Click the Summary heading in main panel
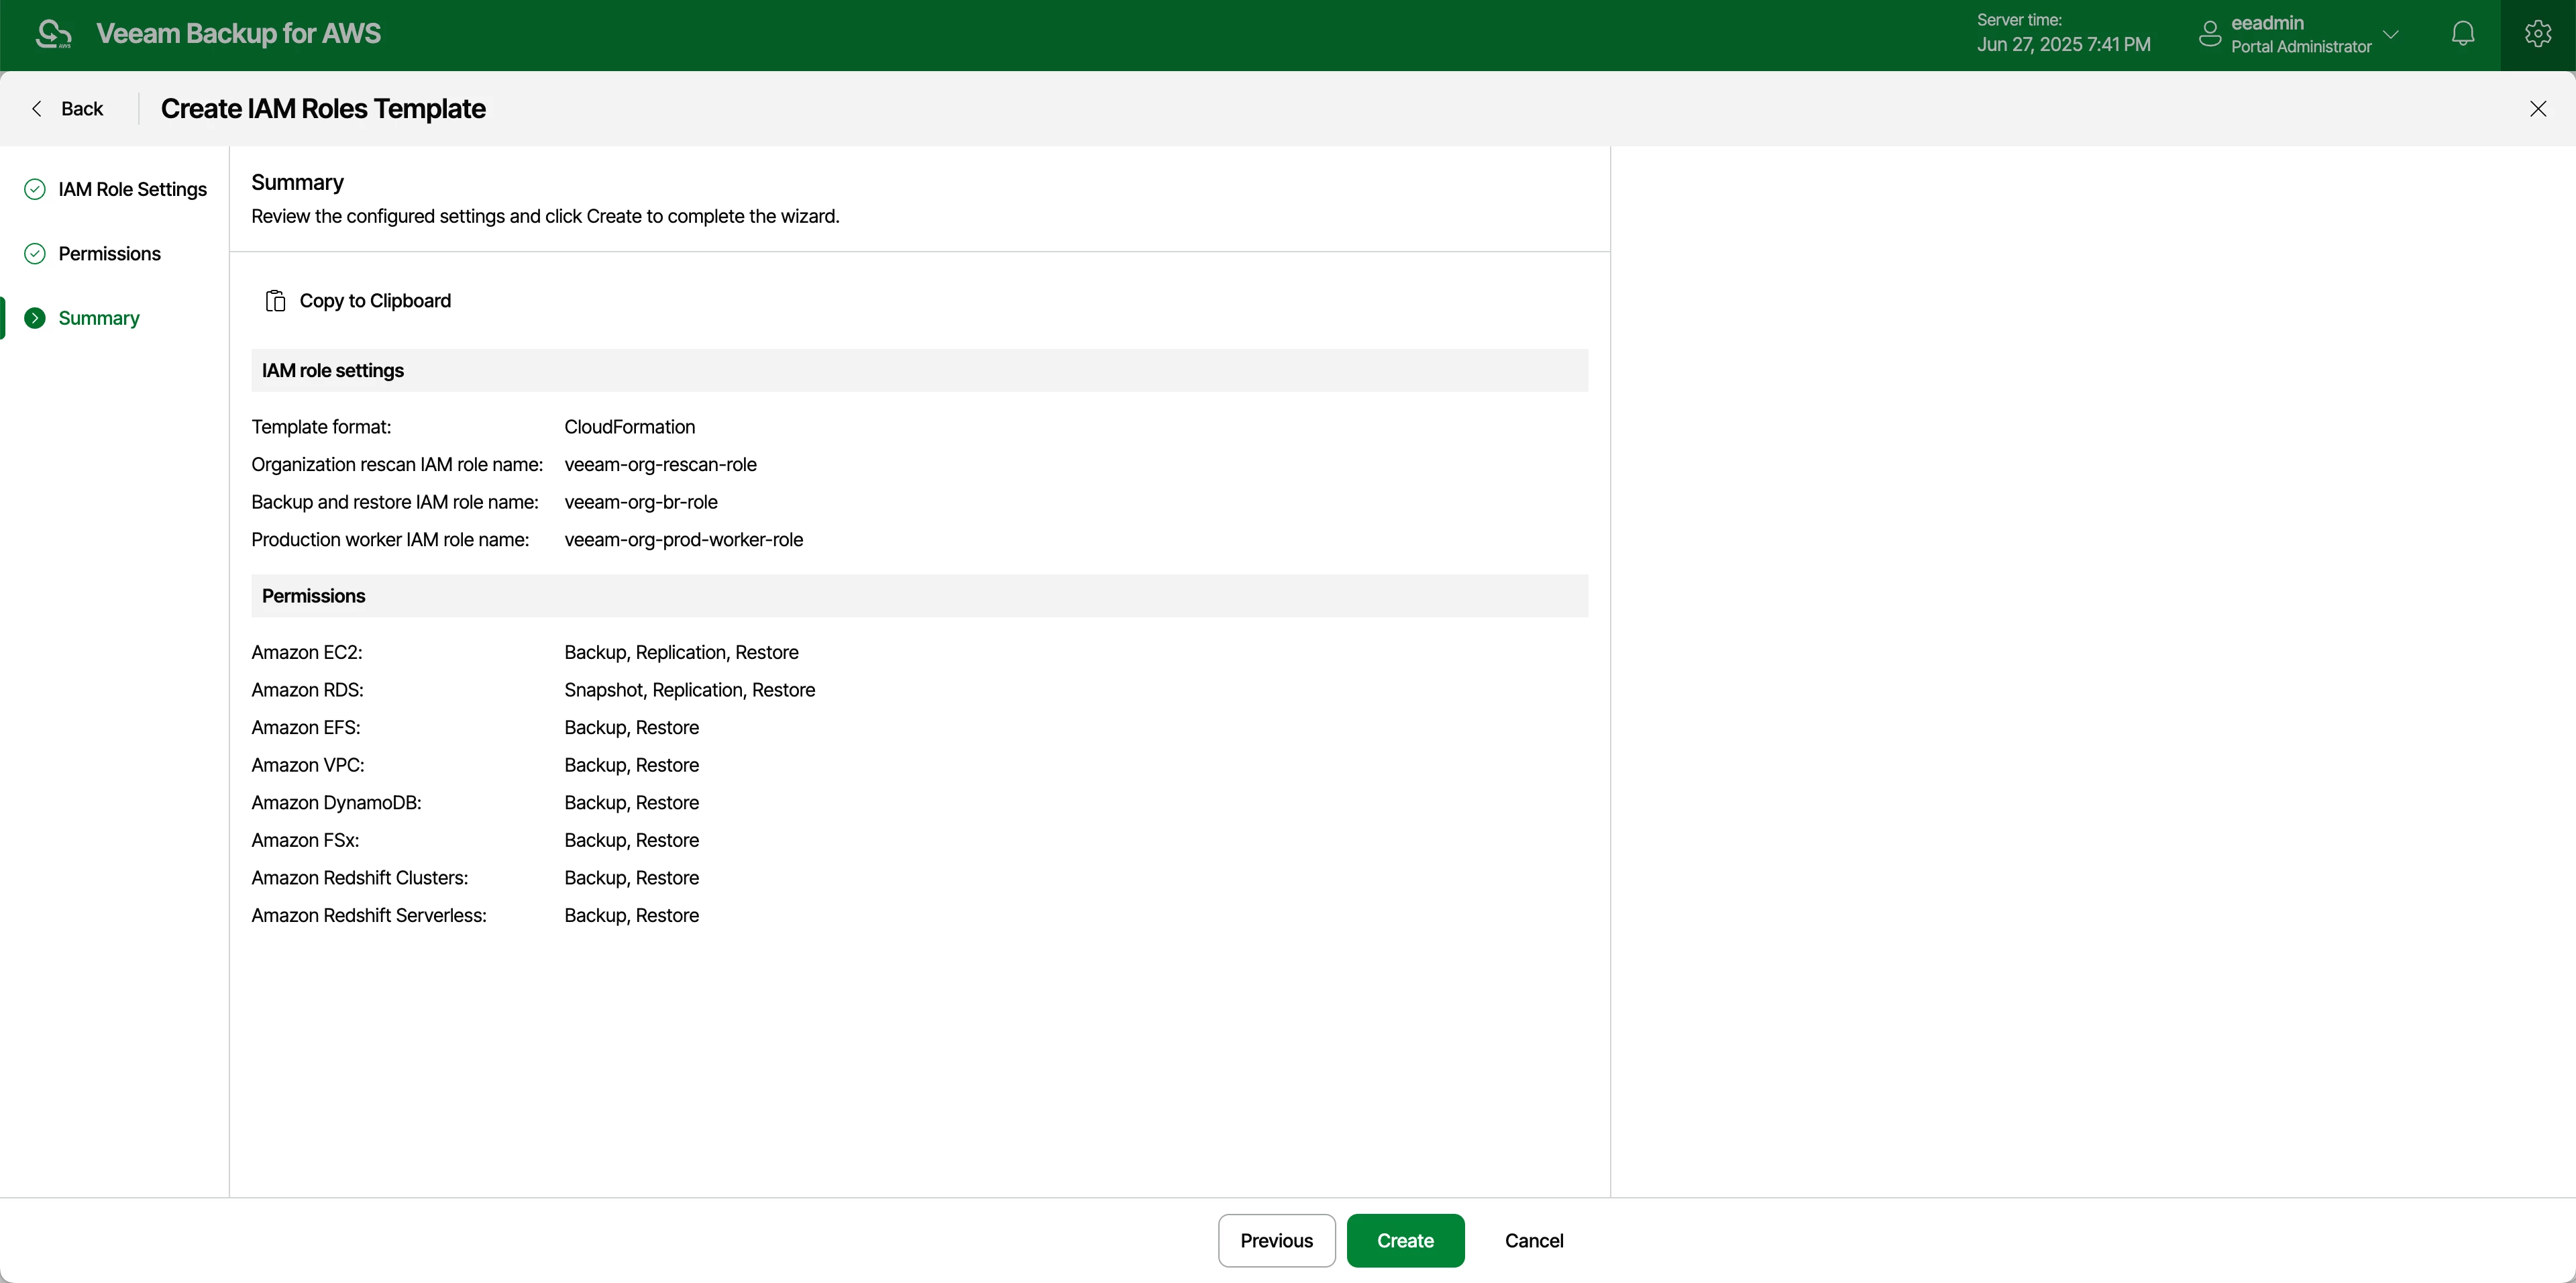The width and height of the screenshot is (2576, 1283). pos(297,182)
